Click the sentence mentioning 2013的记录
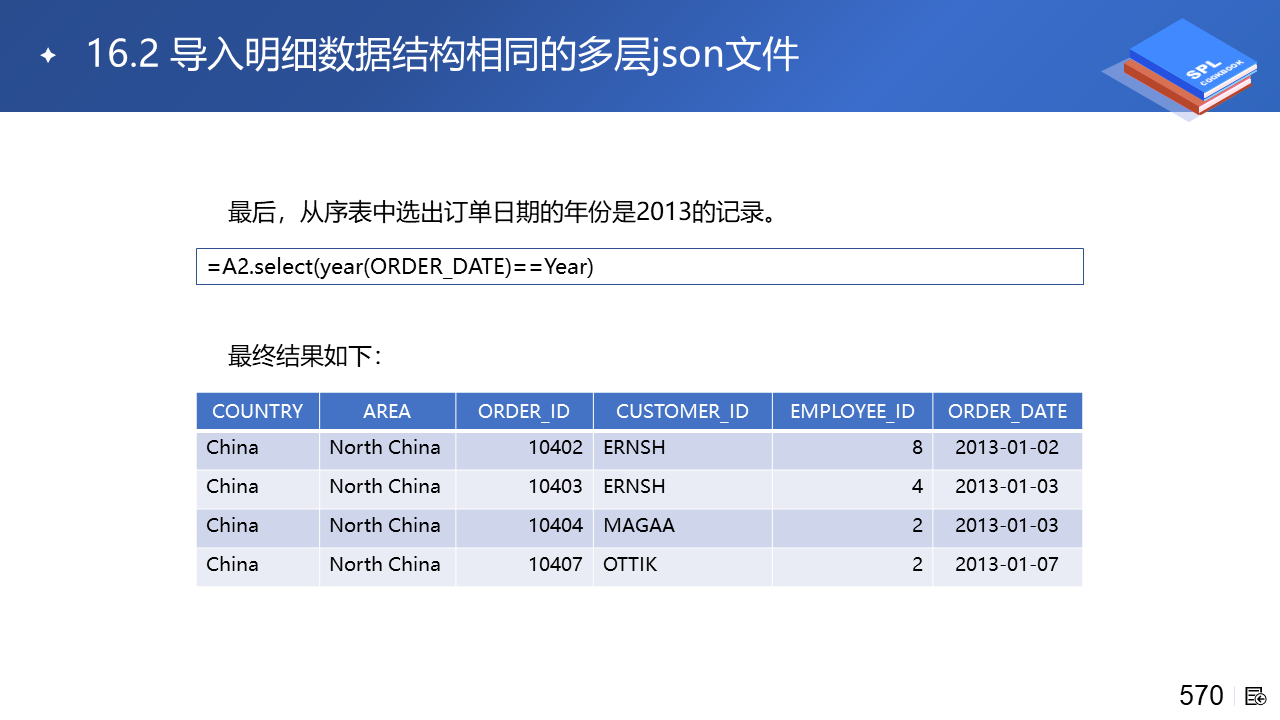This screenshot has height=720, width=1280. (x=503, y=213)
